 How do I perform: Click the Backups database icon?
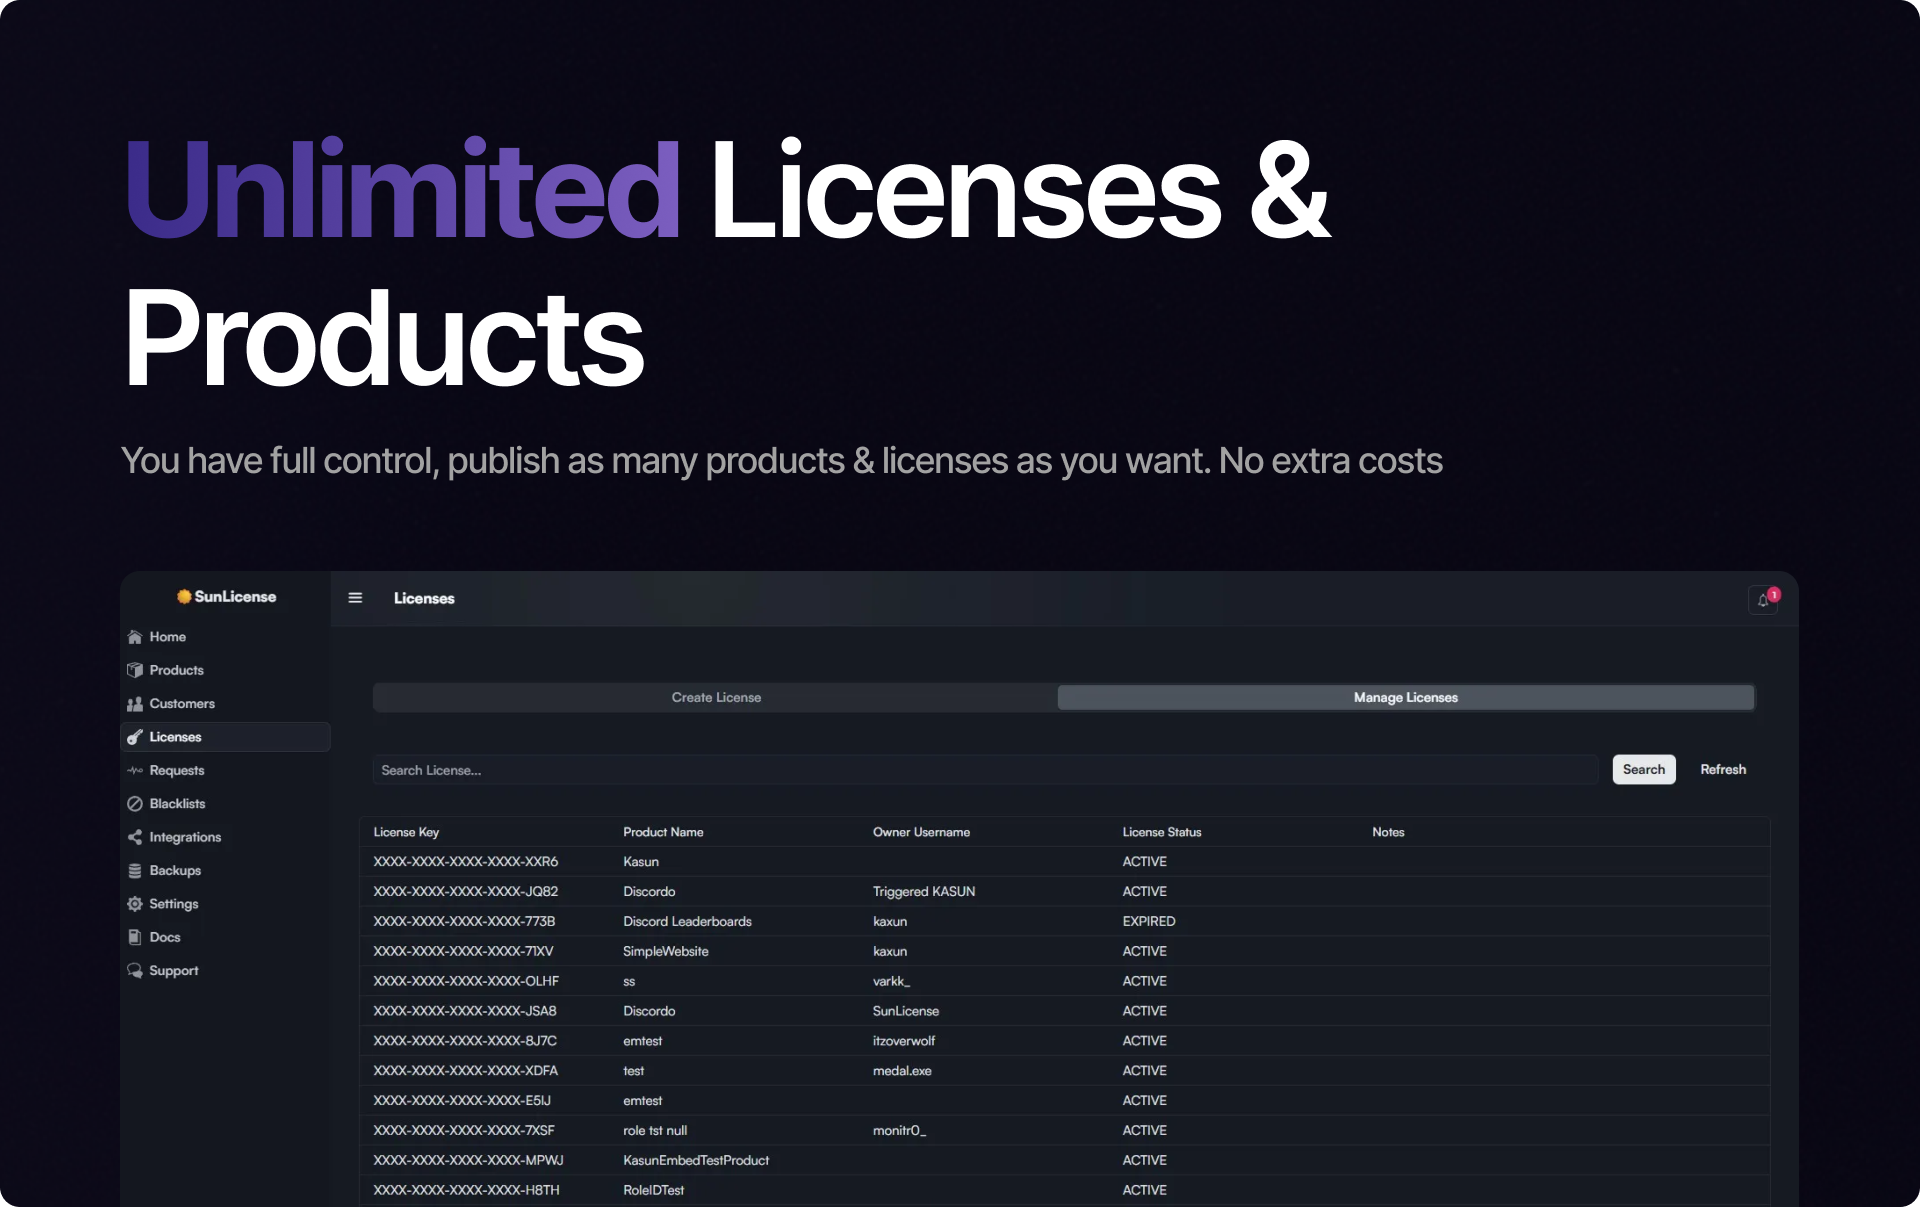pyautogui.click(x=135, y=871)
